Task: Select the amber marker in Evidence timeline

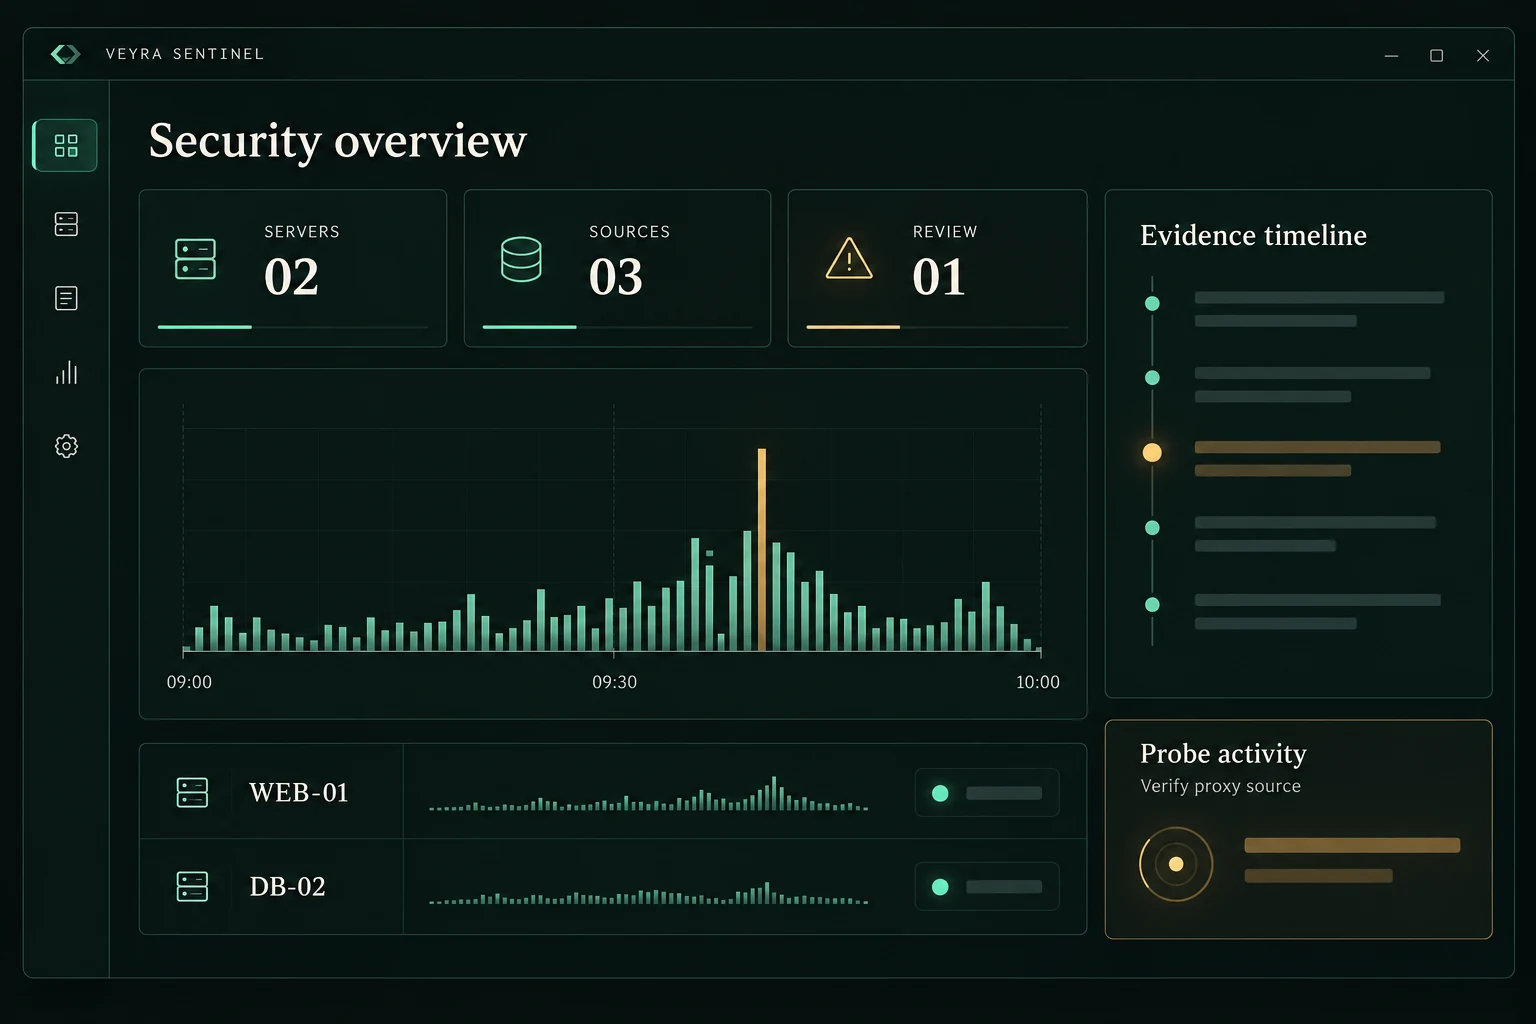Action: tap(1152, 453)
